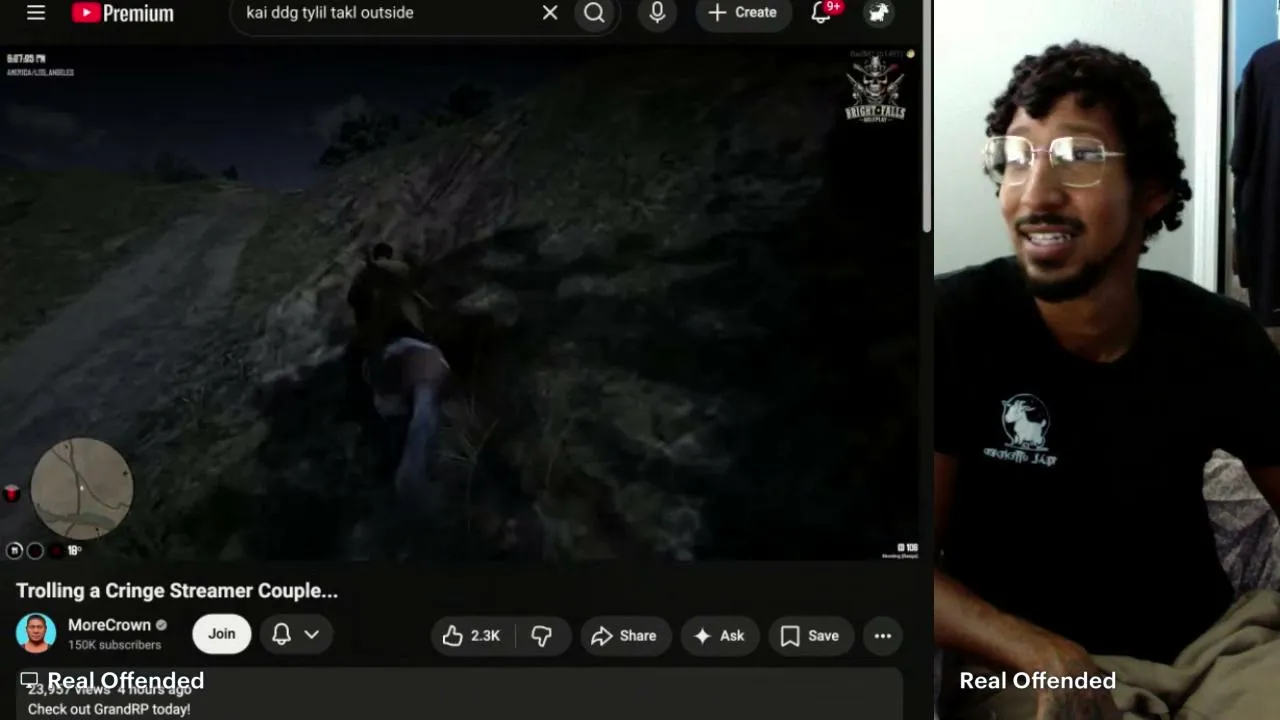The height and width of the screenshot is (720, 1280).
Task: Open the MoreCrown channel name link
Action: [109, 625]
